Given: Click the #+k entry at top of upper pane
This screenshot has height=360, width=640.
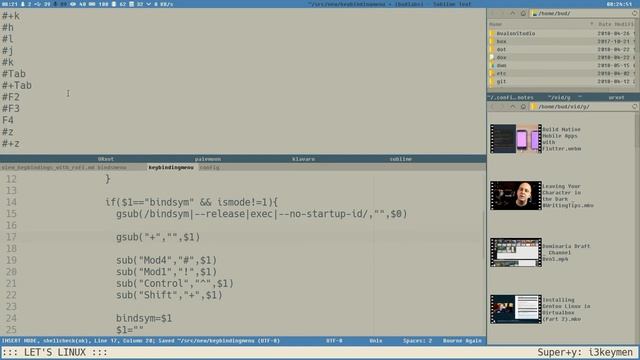Looking at the screenshot, I should point(11,16).
